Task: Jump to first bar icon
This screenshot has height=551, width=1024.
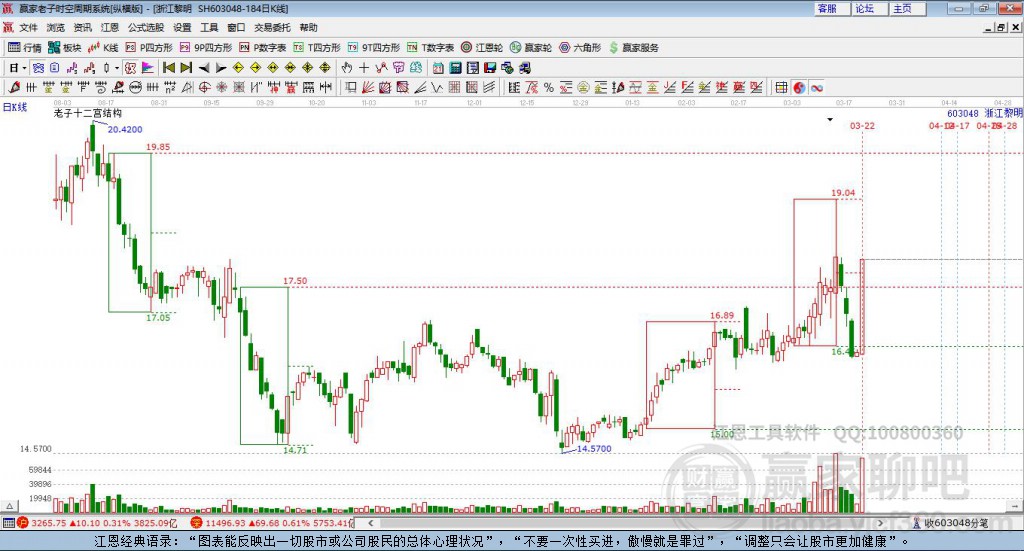Action: coord(168,68)
